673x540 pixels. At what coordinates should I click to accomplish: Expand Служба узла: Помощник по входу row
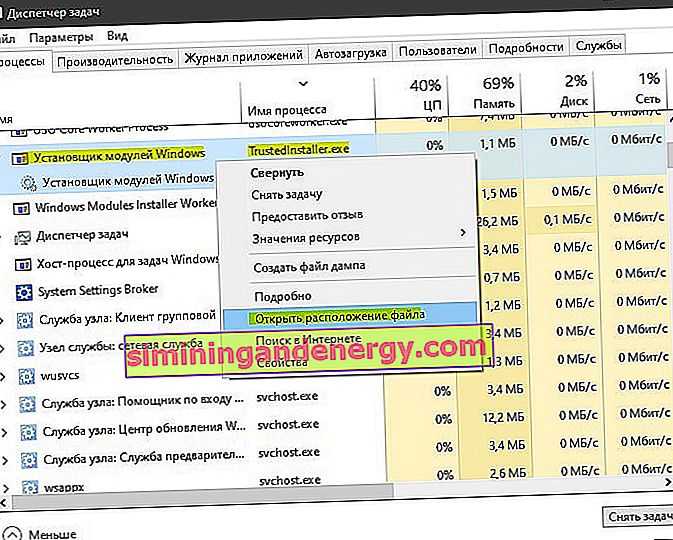tap(4, 405)
